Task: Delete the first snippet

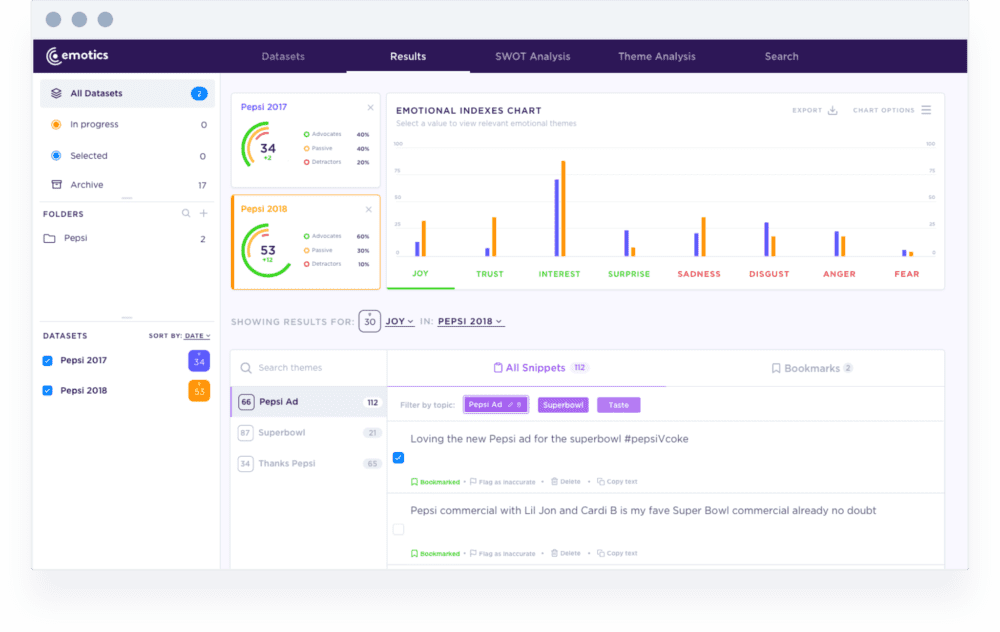Action: (566, 482)
